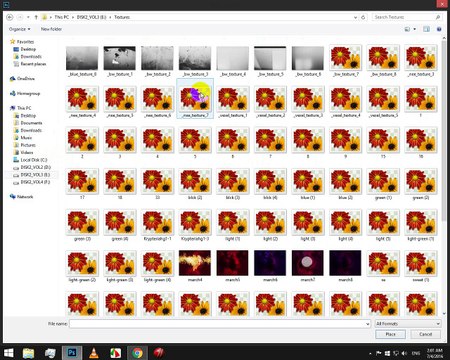Screen dimensions: 450x360
Task: Select the _bw_texture_3 thumbnail
Action: [195, 58]
